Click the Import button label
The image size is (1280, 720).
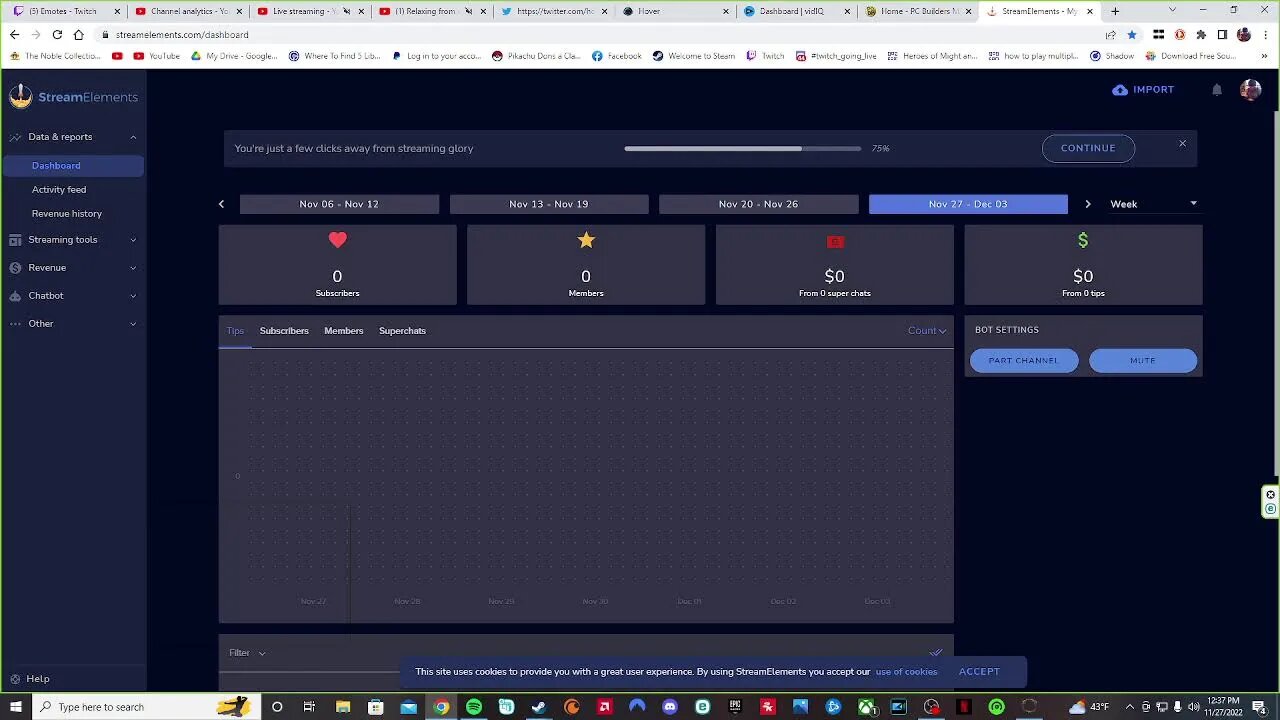(1153, 90)
